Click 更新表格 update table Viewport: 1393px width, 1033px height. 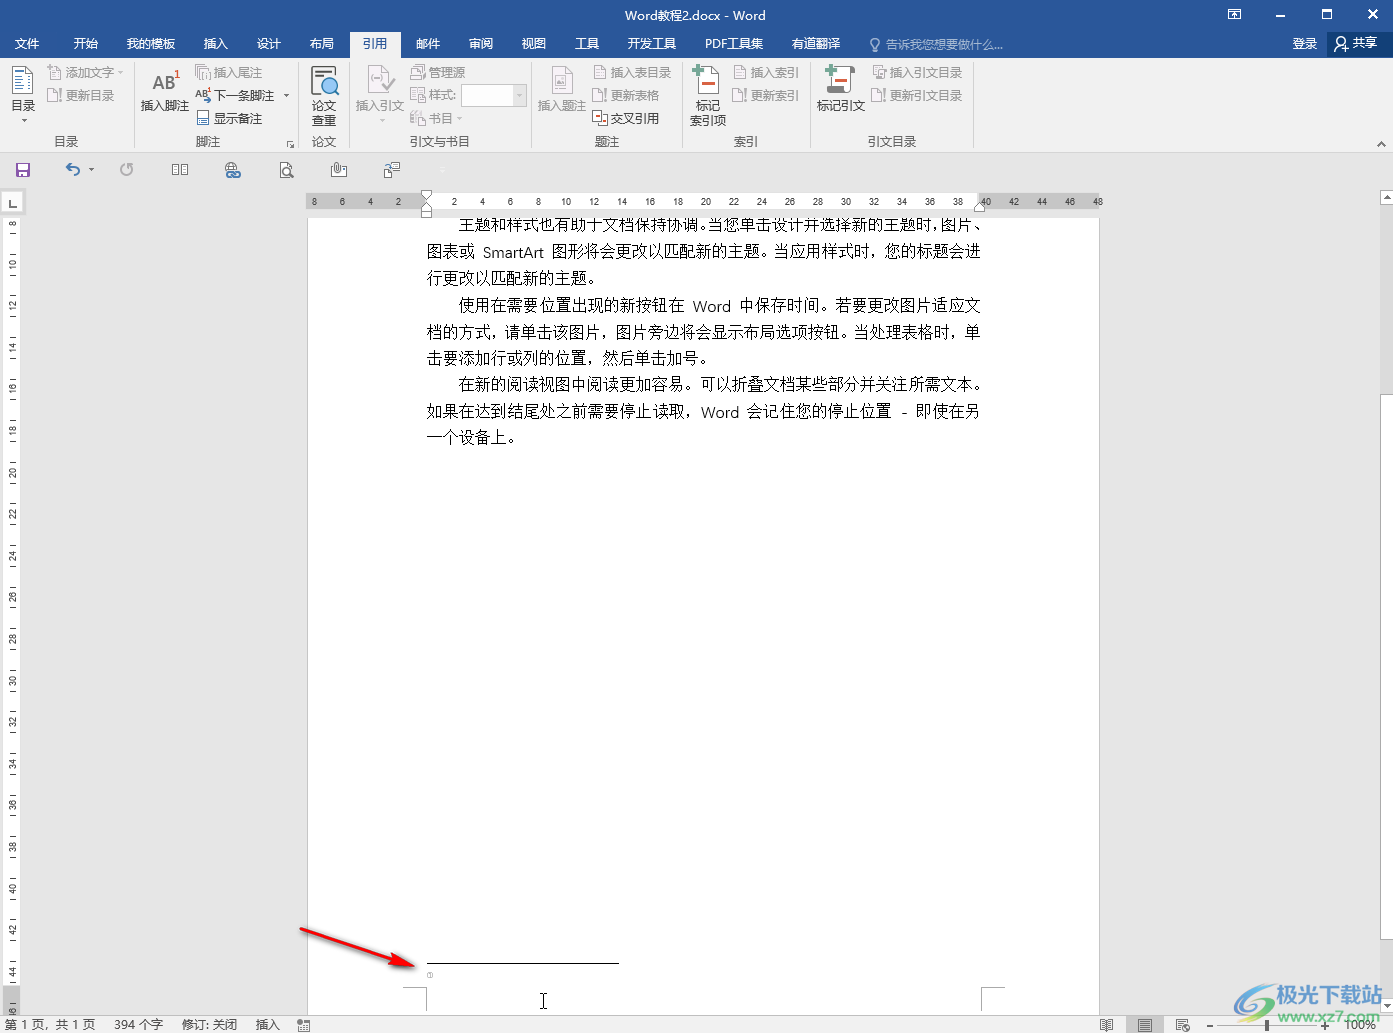click(626, 95)
